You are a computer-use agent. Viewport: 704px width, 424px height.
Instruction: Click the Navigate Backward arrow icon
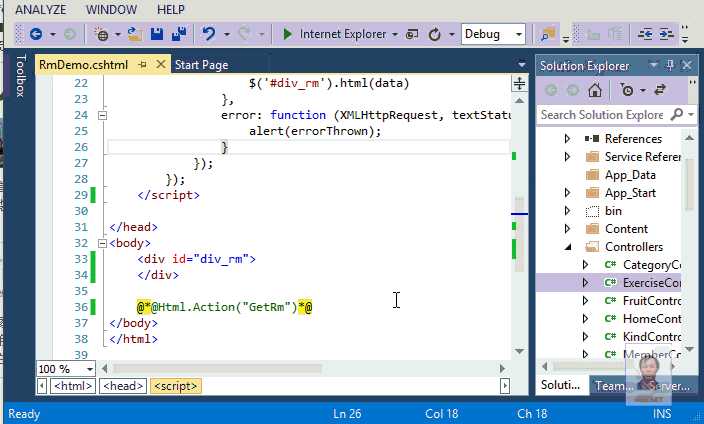click(35, 34)
